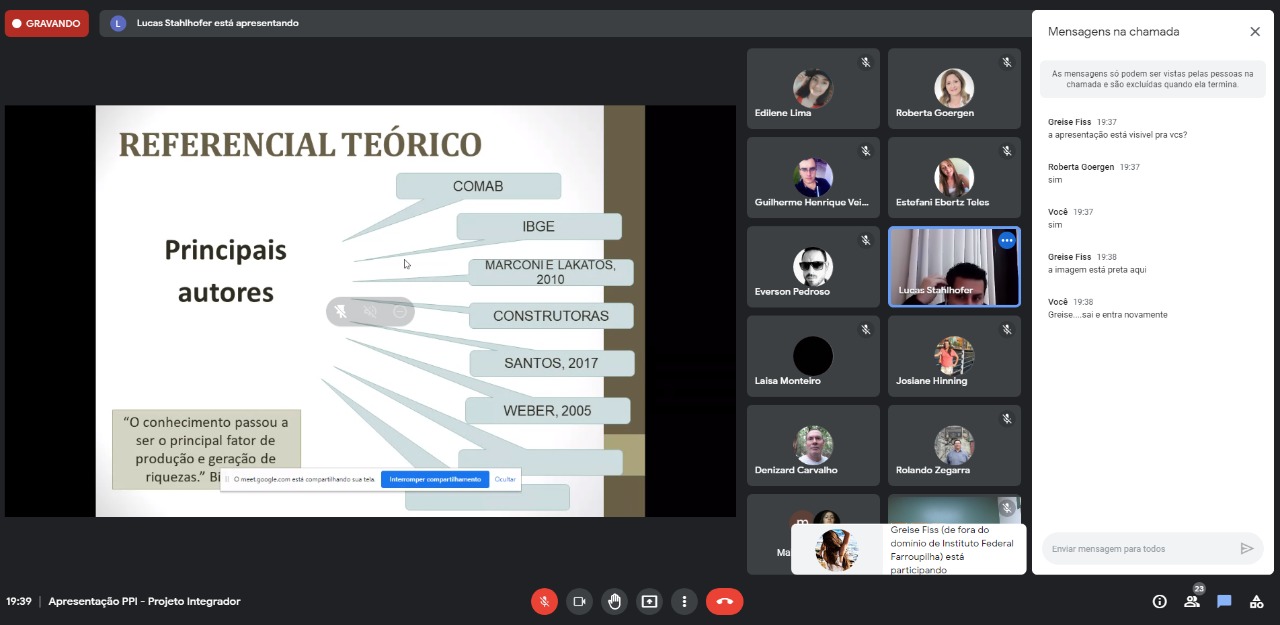Click the GRAVANDO recording indicator
1280x625 pixels.
click(47, 23)
